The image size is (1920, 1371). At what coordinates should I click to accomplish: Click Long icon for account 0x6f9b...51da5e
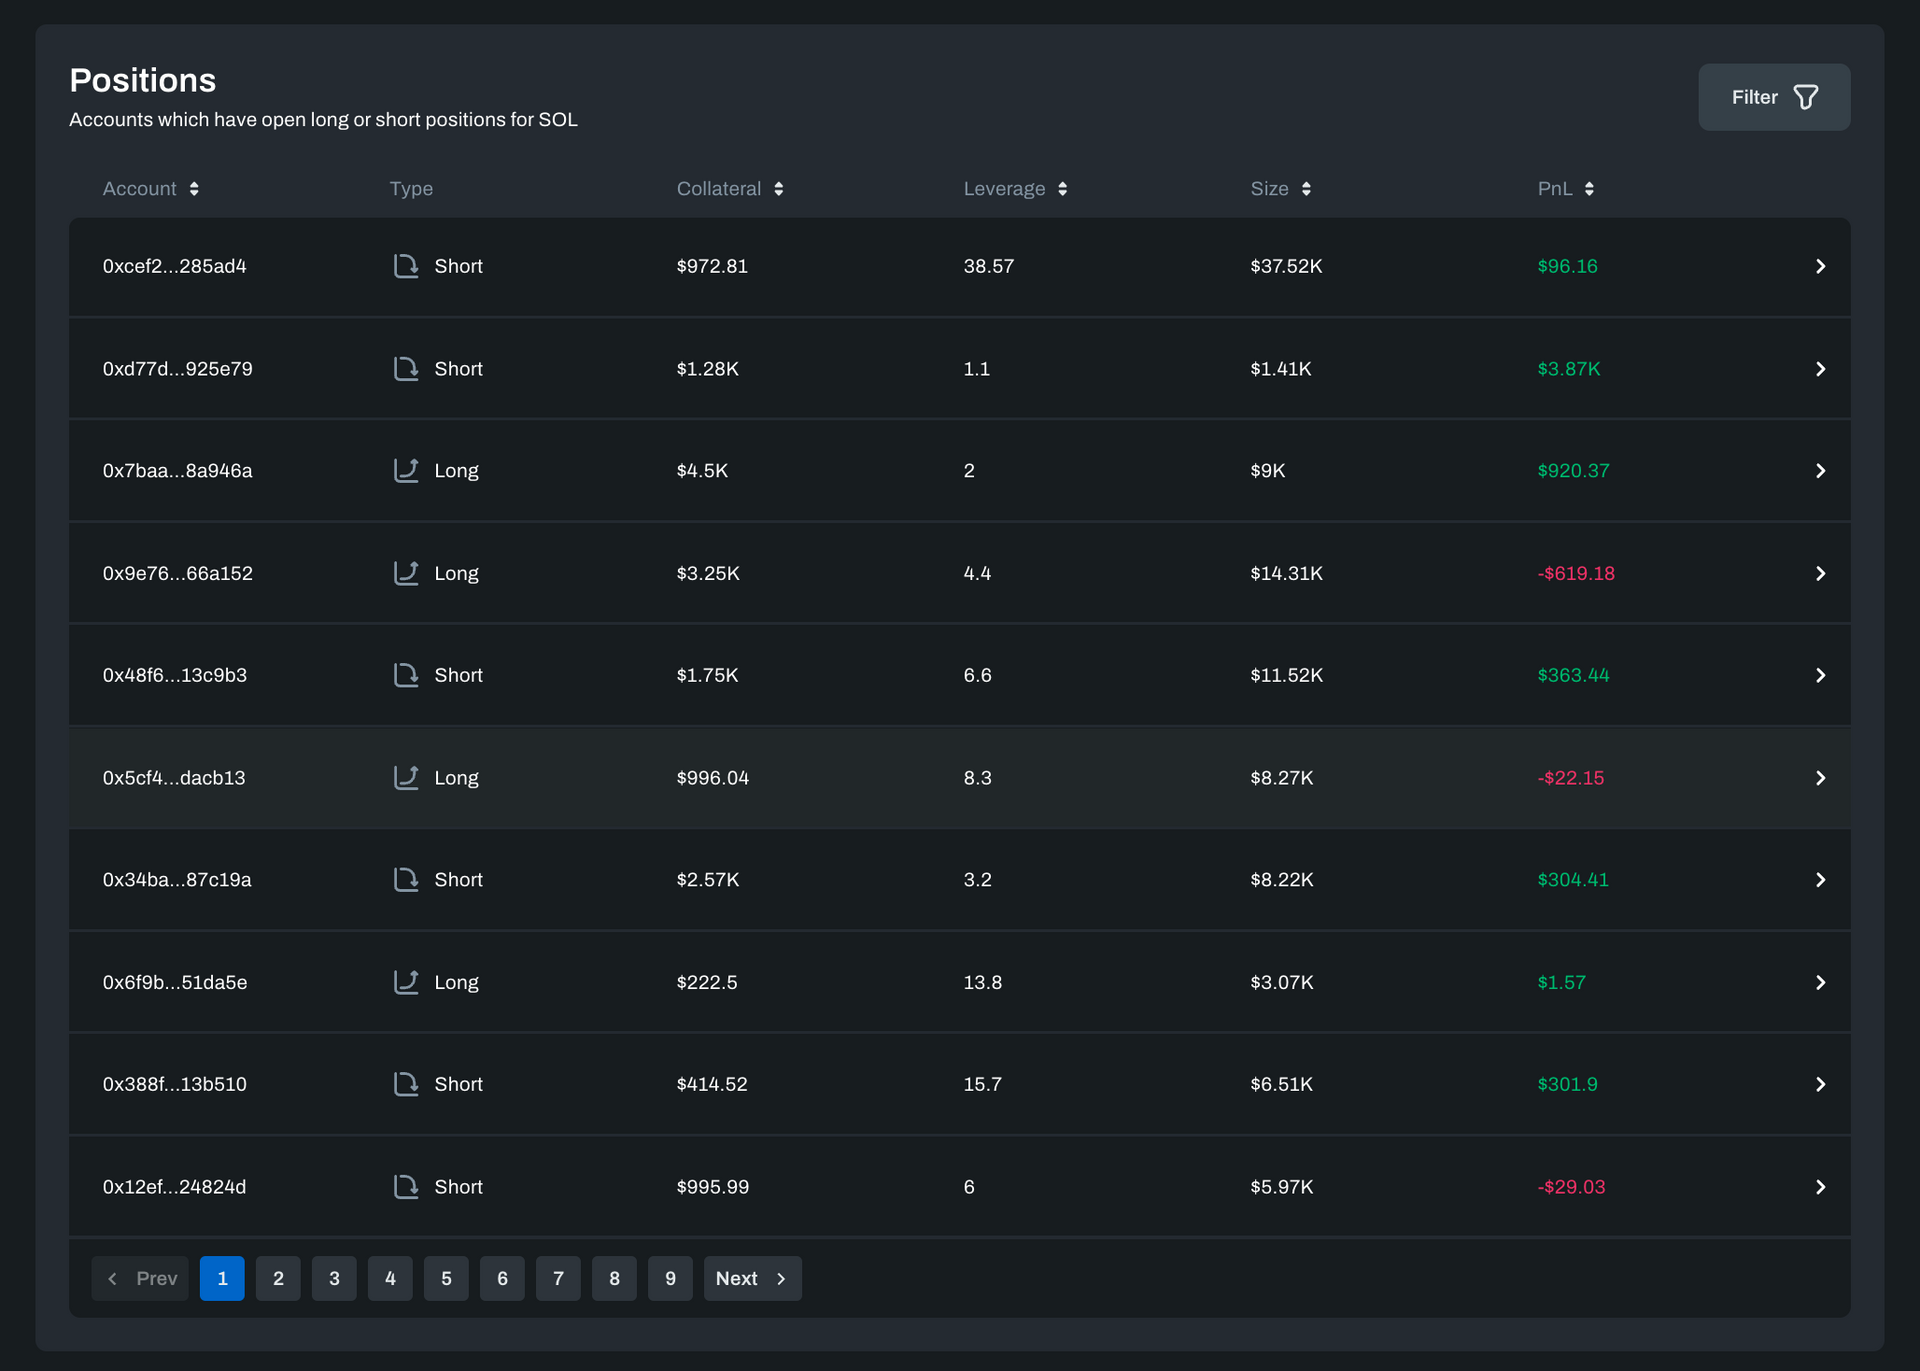click(x=405, y=982)
